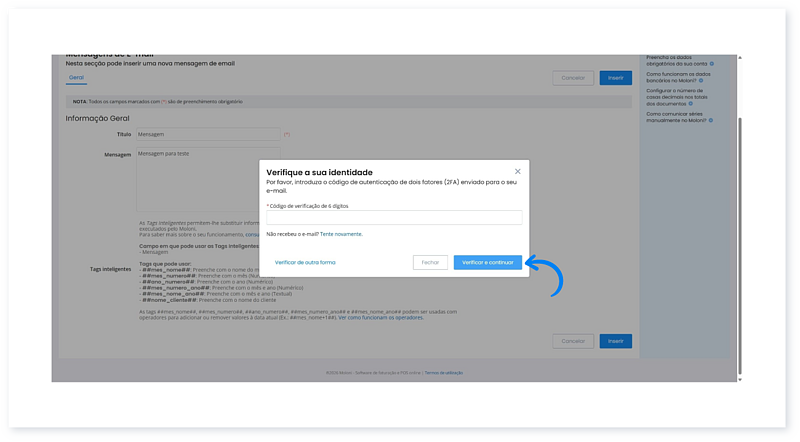Click the Título text field

point(207,134)
